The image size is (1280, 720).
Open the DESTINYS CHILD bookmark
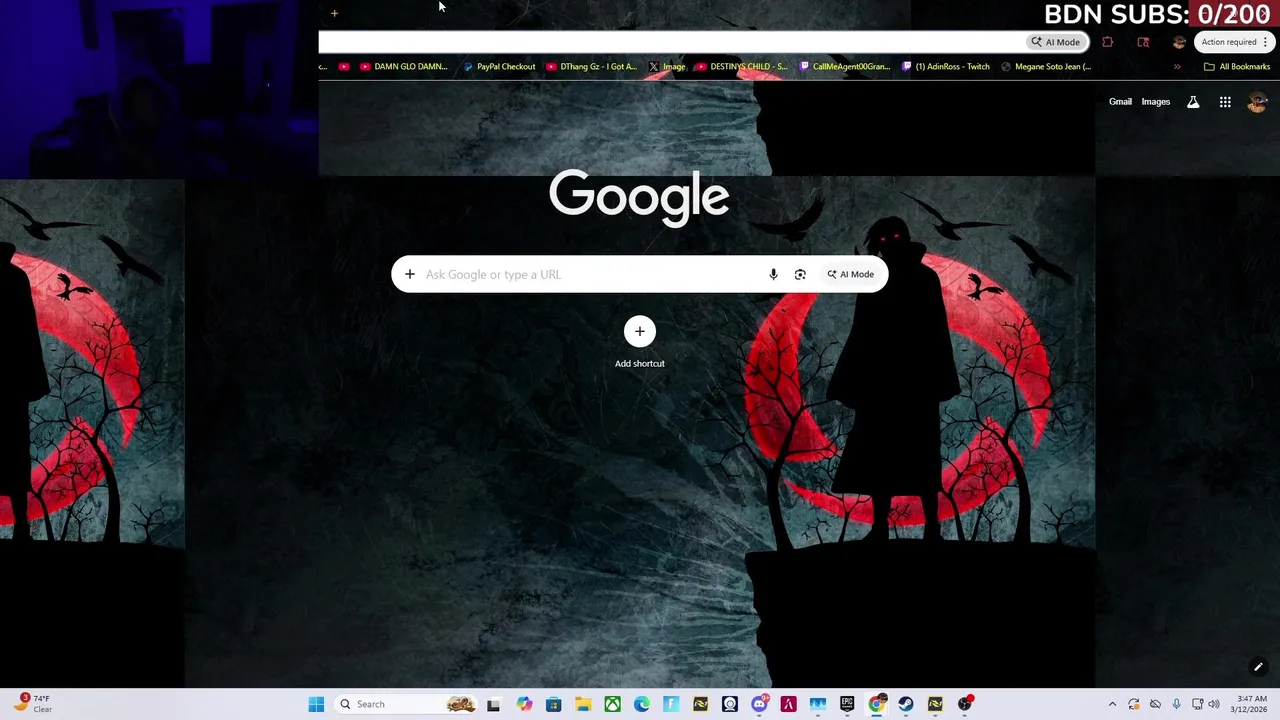point(742,67)
